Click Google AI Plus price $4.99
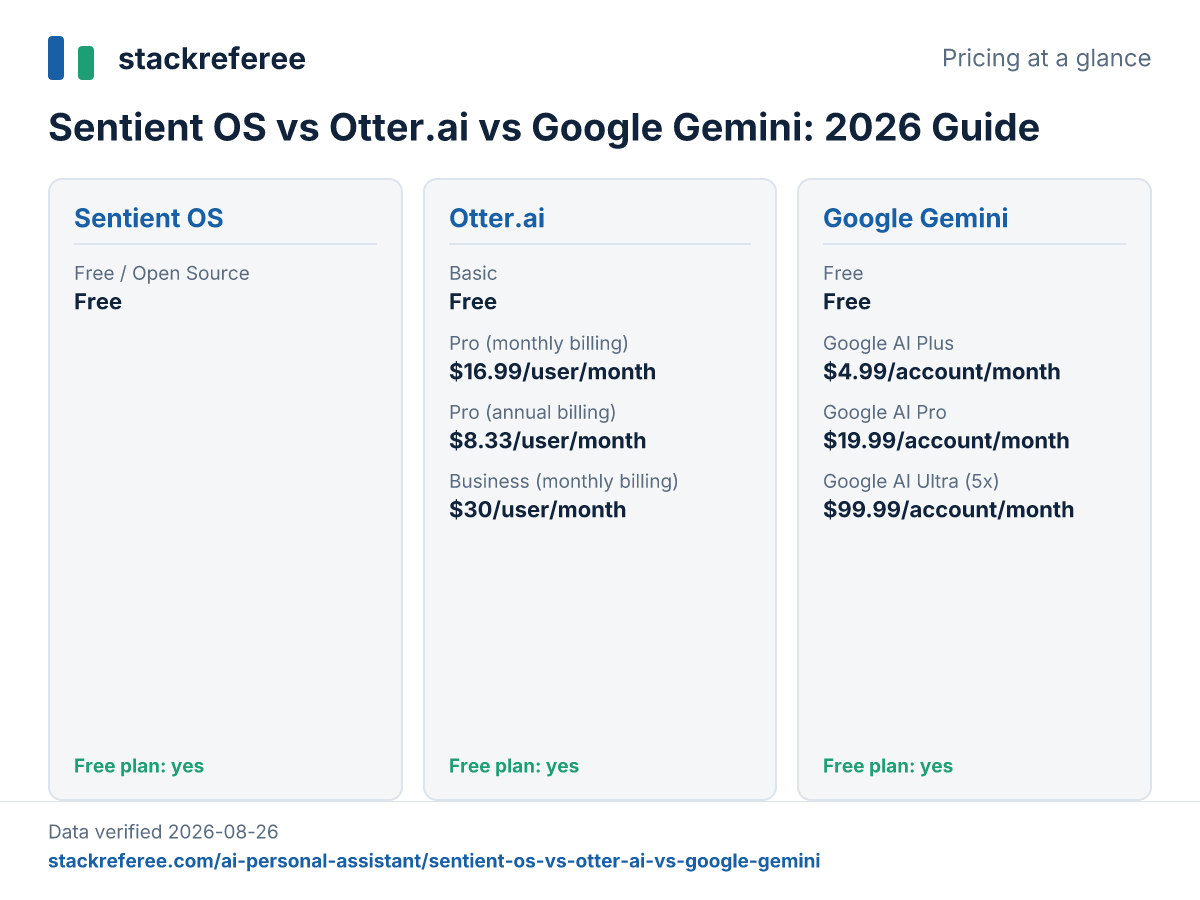This screenshot has height=900, width=1200. point(941,372)
